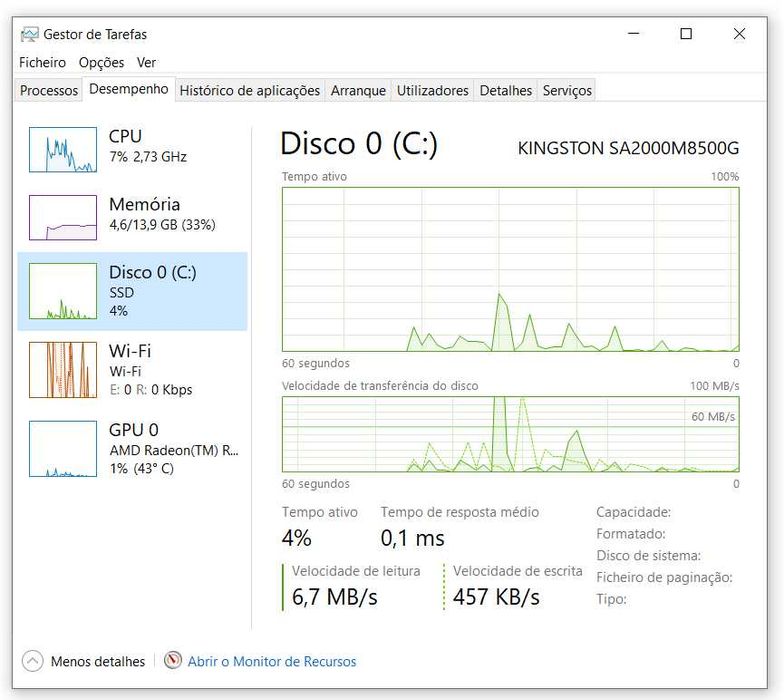784x700 pixels.
Task: Switch to the Serviços tab
Action: point(567,90)
